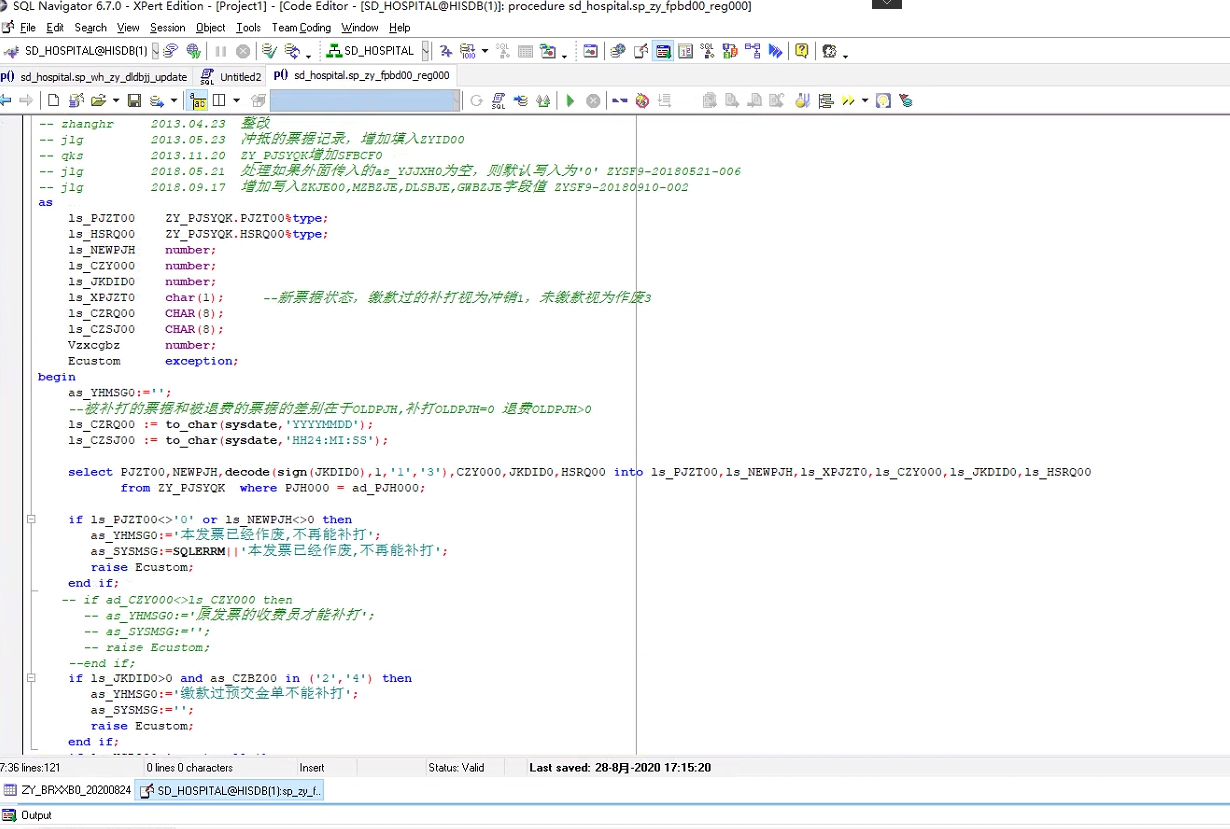Collapse the 'if ls_JKDID0>0' code block
The height and width of the screenshot is (829, 1230).
tap(31, 678)
